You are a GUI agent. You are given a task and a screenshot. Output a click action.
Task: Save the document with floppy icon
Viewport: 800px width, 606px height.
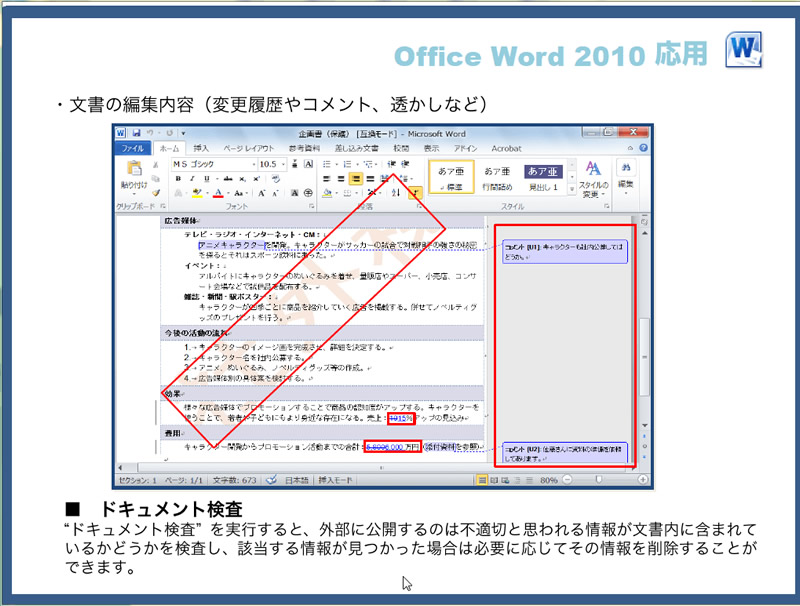(x=136, y=133)
